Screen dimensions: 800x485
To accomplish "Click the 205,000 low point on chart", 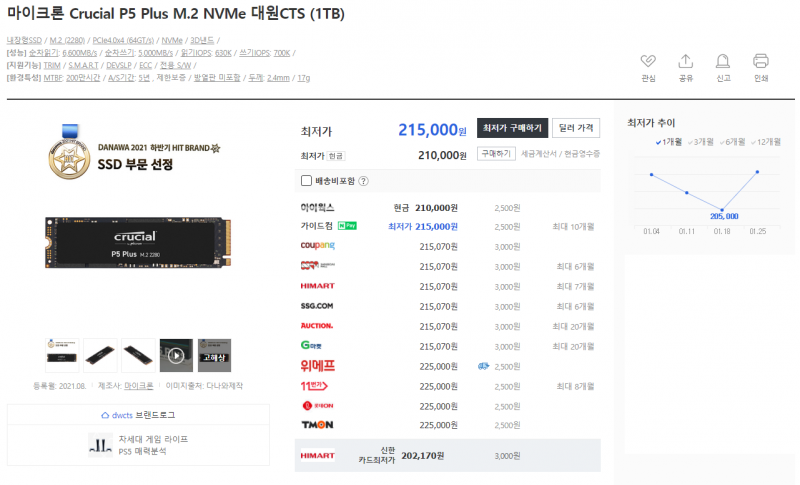I will [x=722, y=210].
